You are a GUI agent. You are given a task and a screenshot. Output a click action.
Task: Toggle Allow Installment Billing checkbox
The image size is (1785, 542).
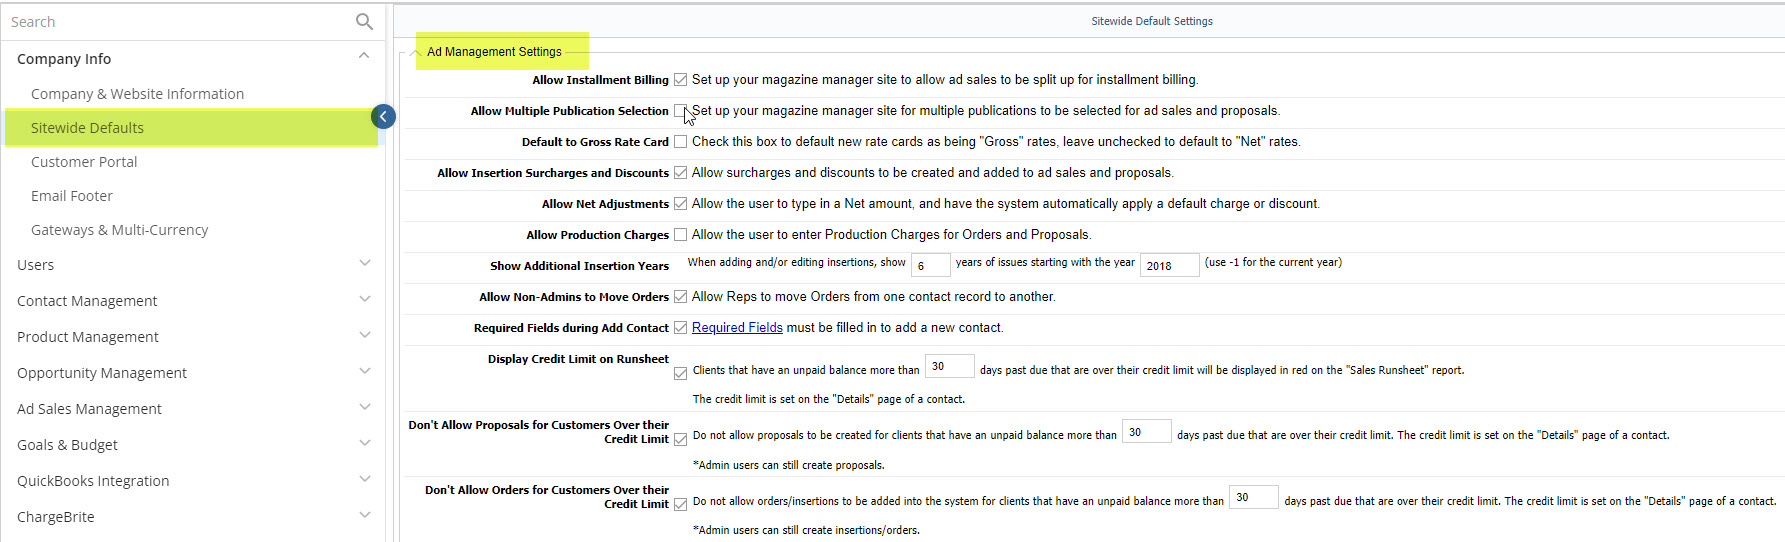tap(680, 80)
